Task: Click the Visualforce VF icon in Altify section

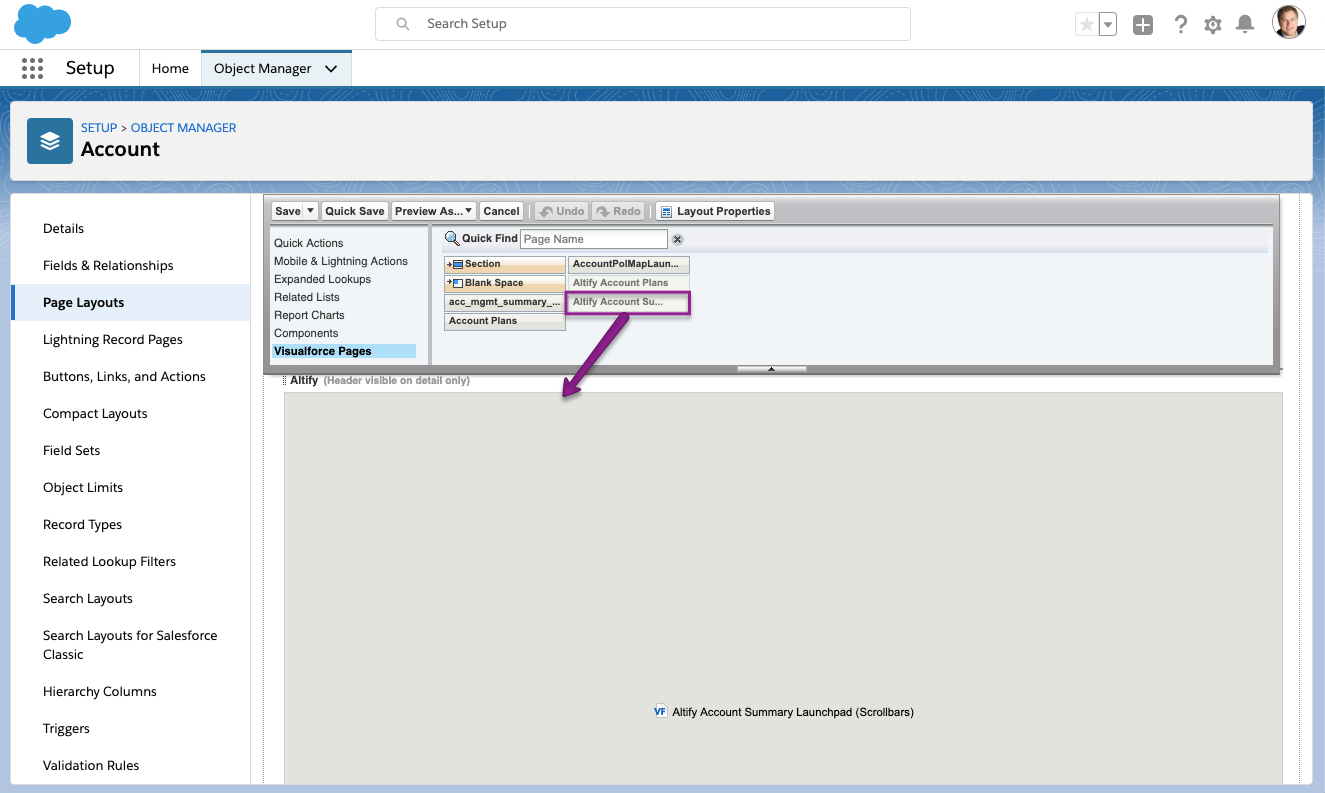Action: click(660, 712)
